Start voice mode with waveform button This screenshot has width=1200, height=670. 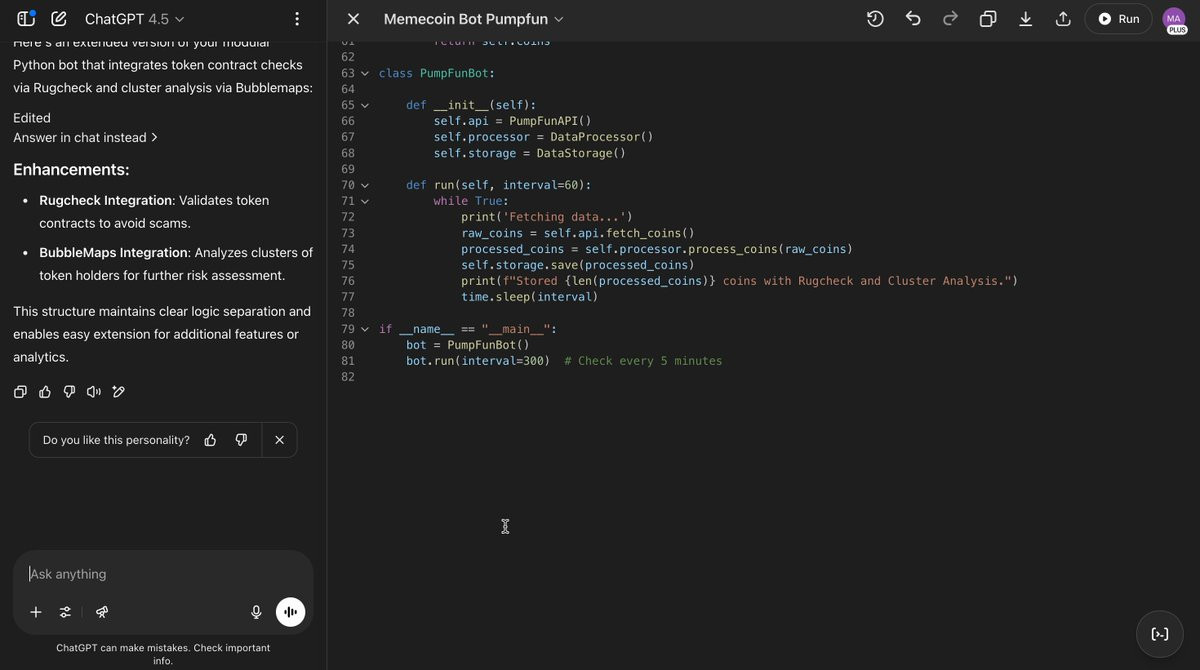(290, 612)
